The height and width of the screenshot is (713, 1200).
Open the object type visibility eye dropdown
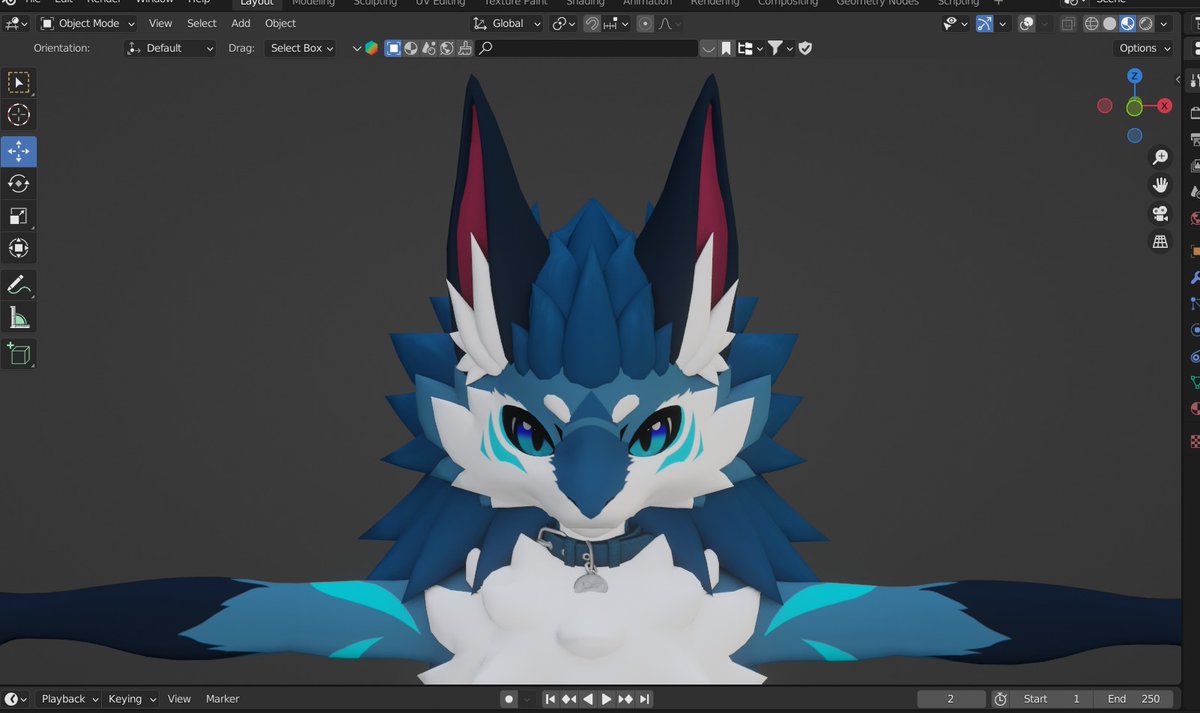[x=955, y=23]
